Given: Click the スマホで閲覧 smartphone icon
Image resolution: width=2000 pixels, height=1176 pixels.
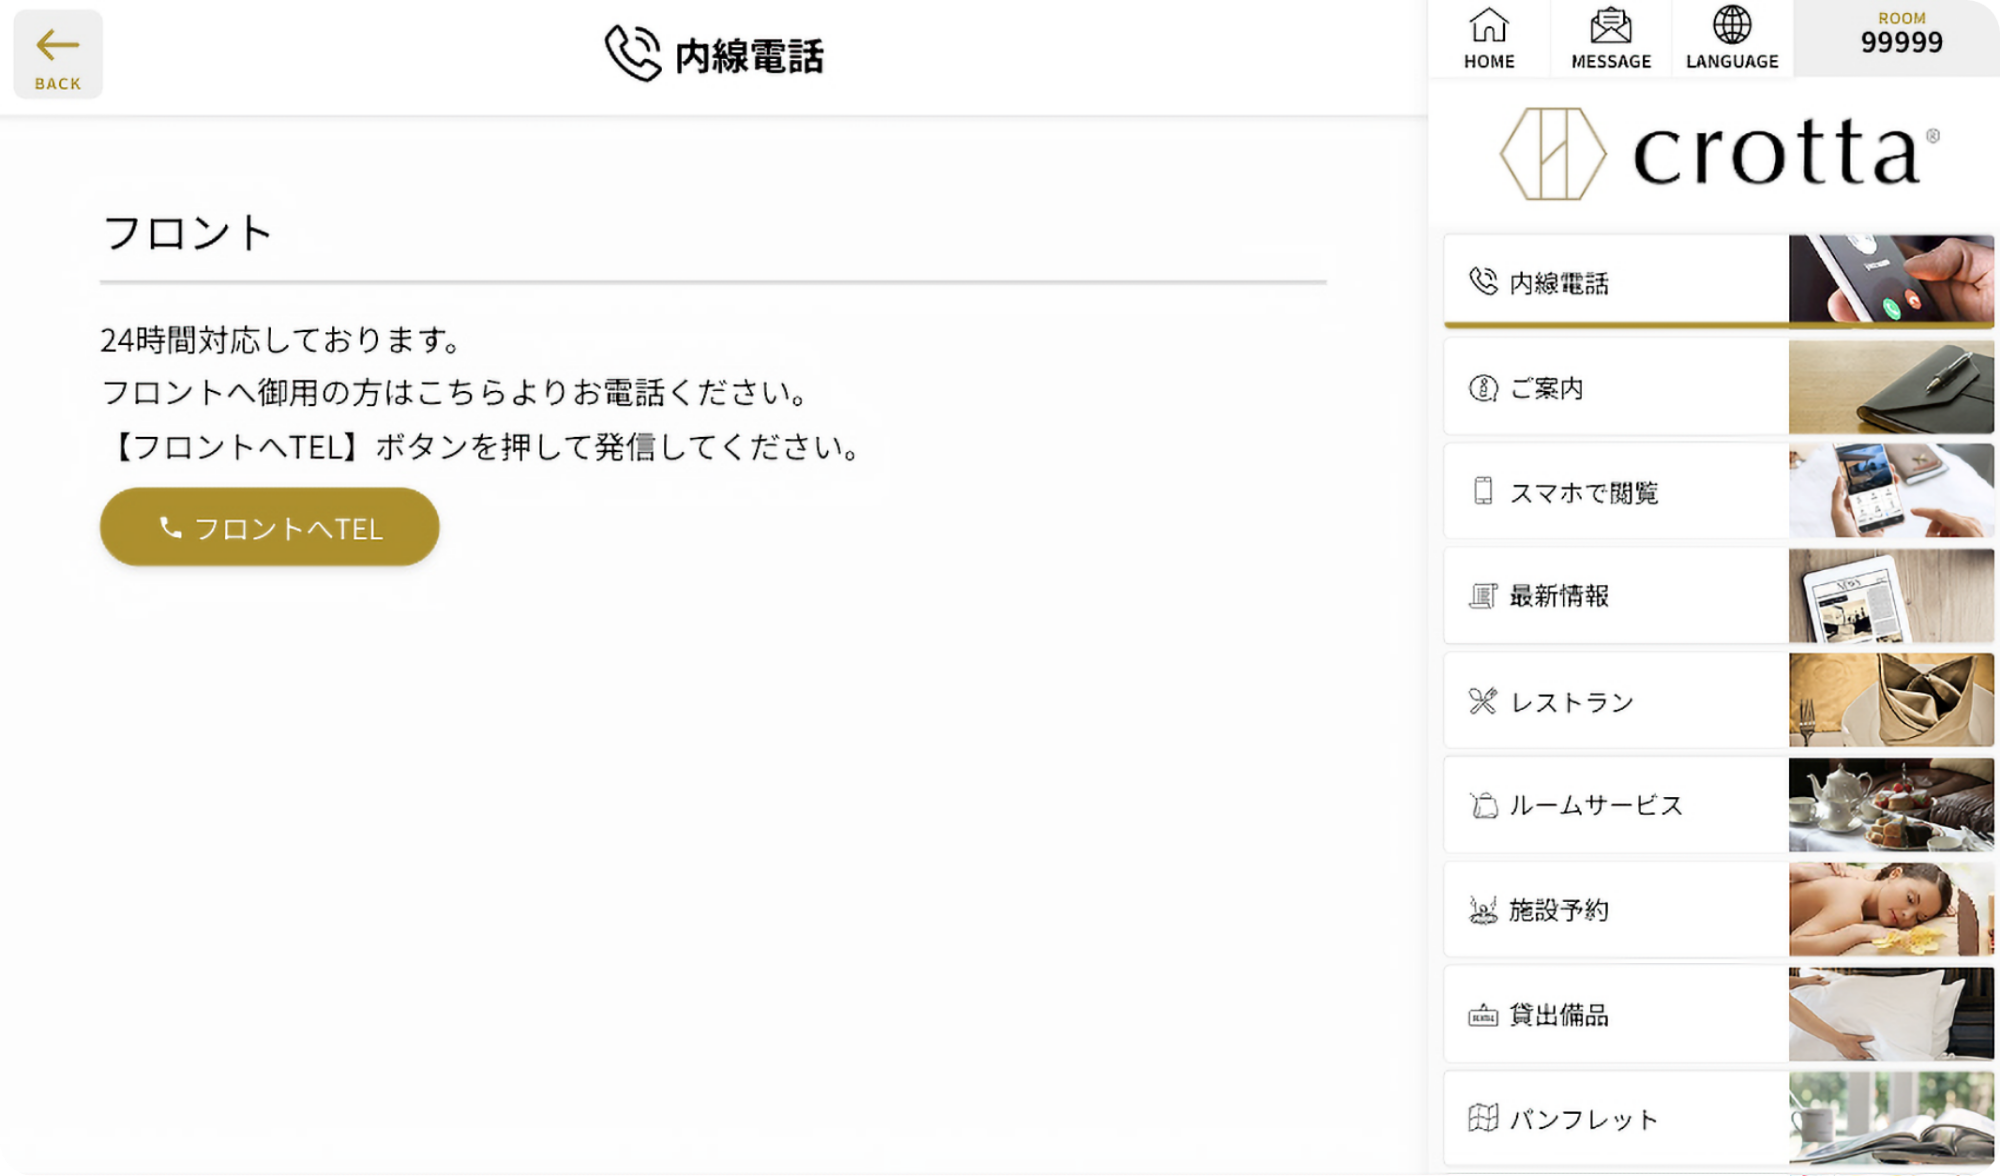Looking at the screenshot, I should (x=1482, y=492).
